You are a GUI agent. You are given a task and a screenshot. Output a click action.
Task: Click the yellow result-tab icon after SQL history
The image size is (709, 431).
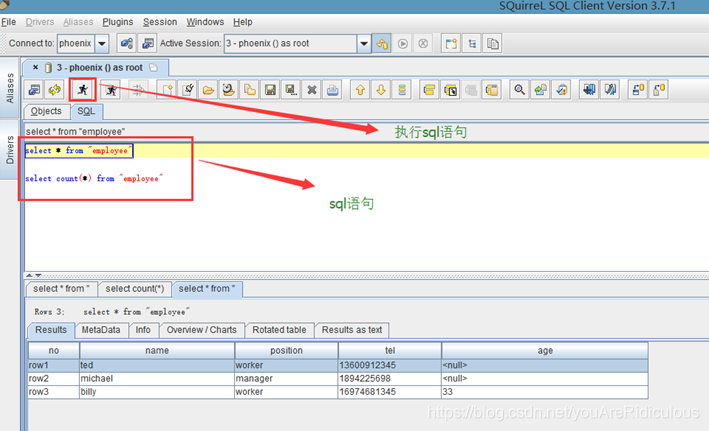429,90
